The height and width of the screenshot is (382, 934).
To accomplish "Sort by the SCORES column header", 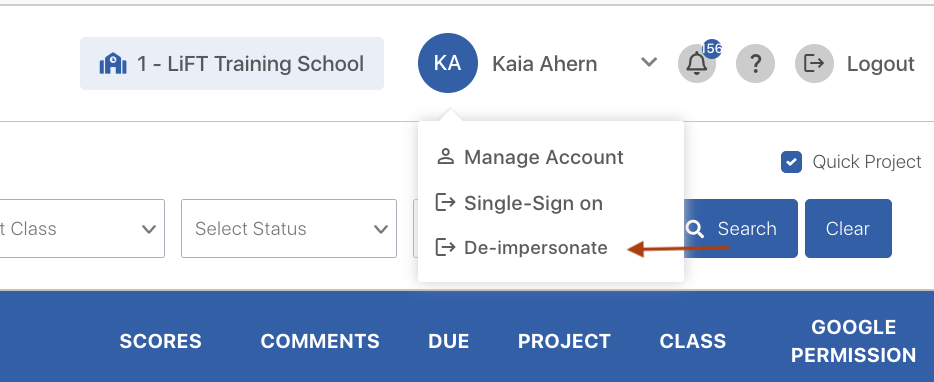I will (x=160, y=341).
